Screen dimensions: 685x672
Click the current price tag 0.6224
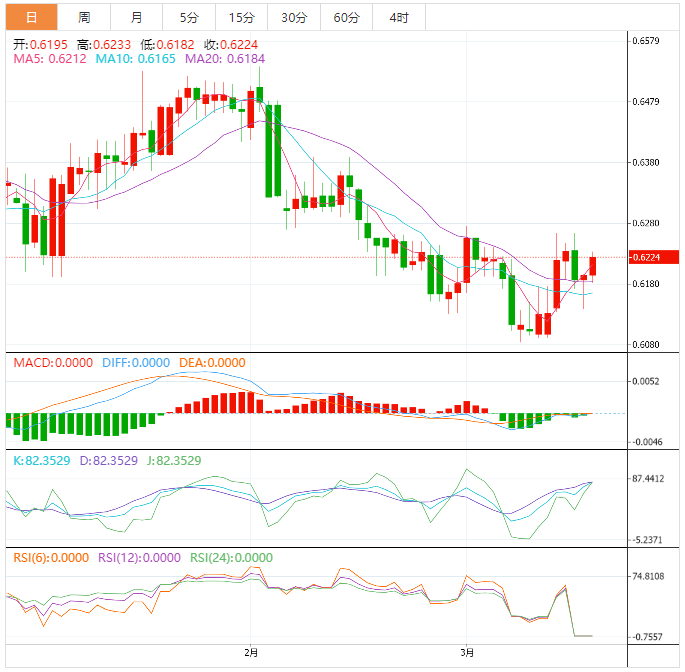pos(647,257)
